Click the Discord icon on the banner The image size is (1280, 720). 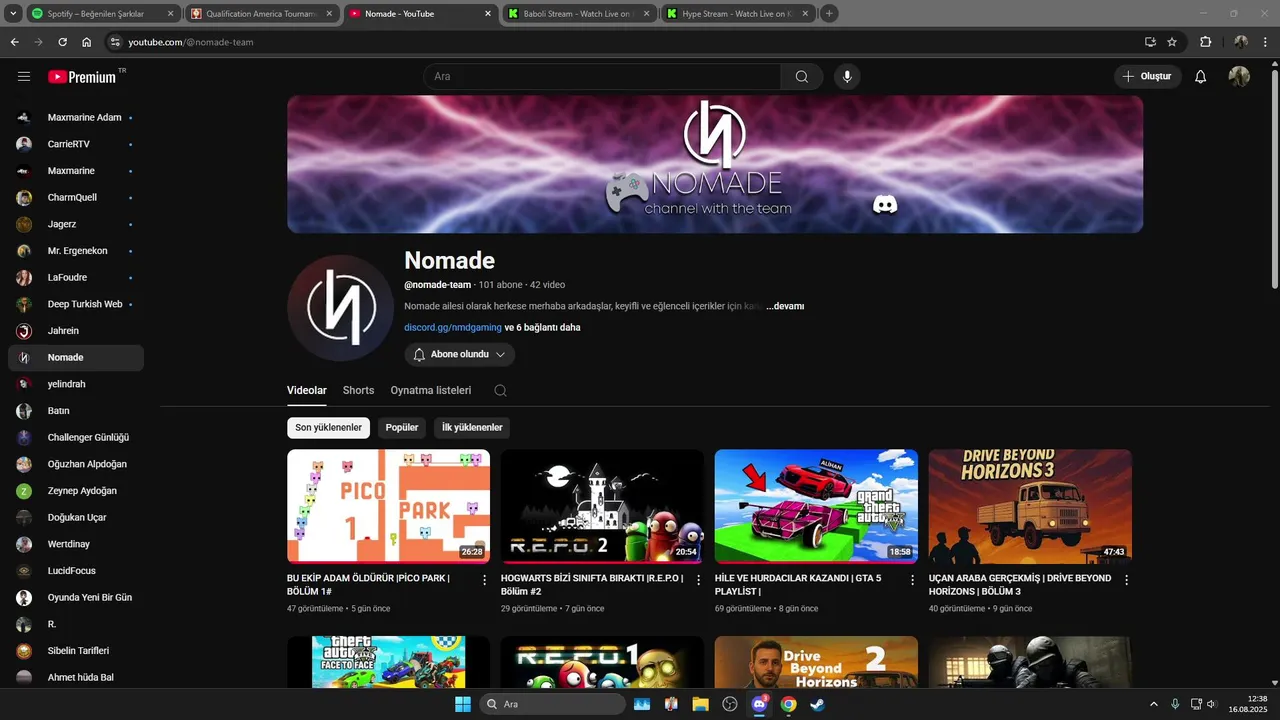pyautogui.click(x=885, y=205)
